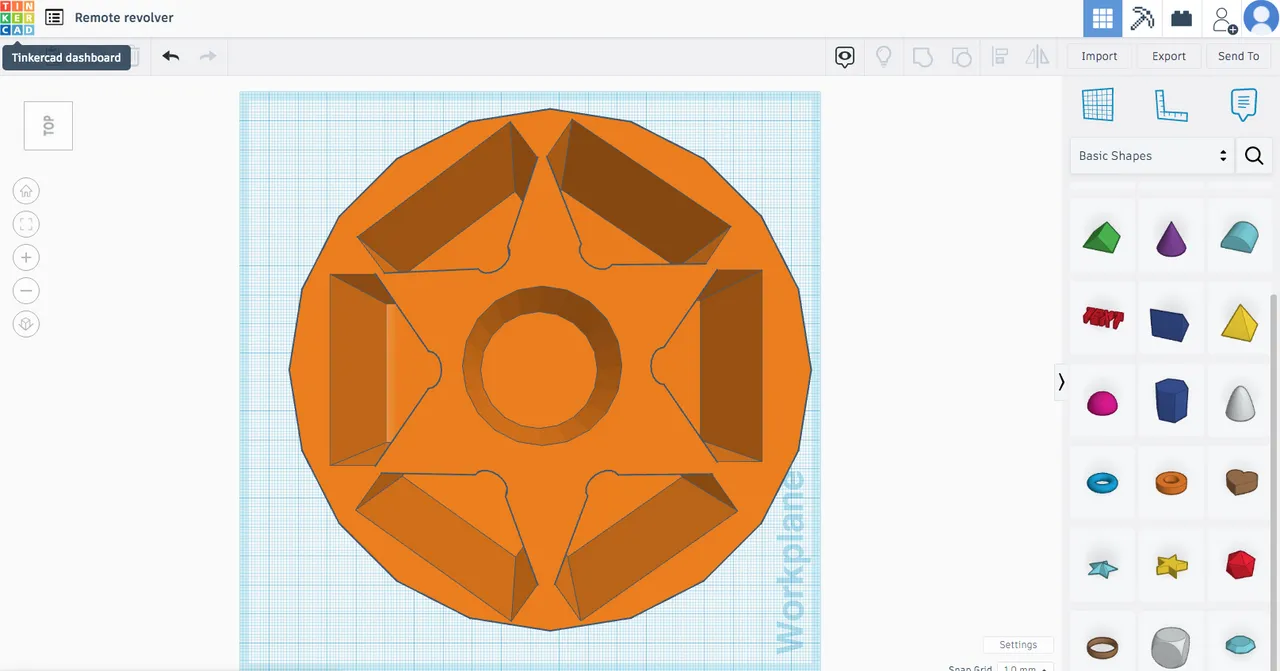Pick the green Roof shape
The width and height of the screenshot is (1280, 671).
click(1102, 237)
